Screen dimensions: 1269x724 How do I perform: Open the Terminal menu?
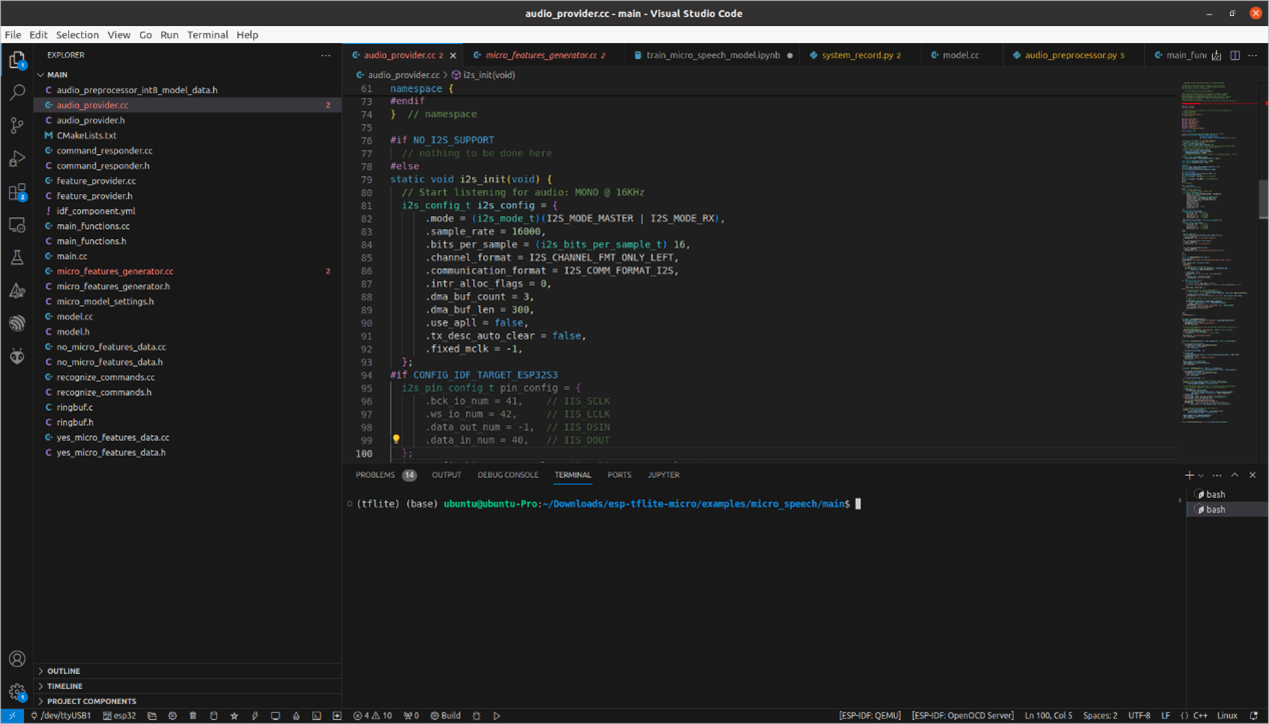pyautogui.click(x=208, y=34)
